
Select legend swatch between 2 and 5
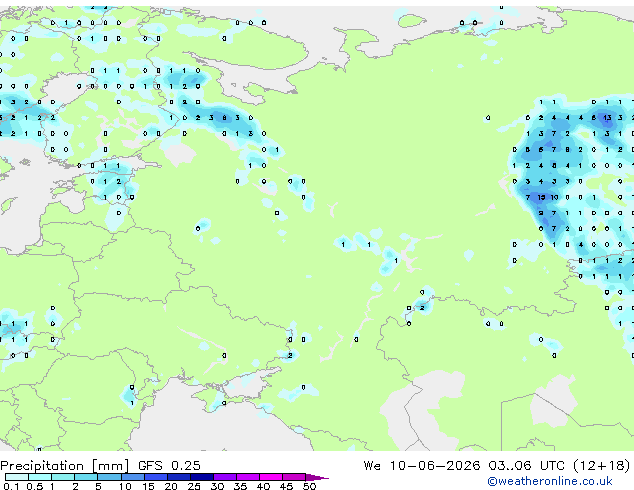[x=86, y=477]
